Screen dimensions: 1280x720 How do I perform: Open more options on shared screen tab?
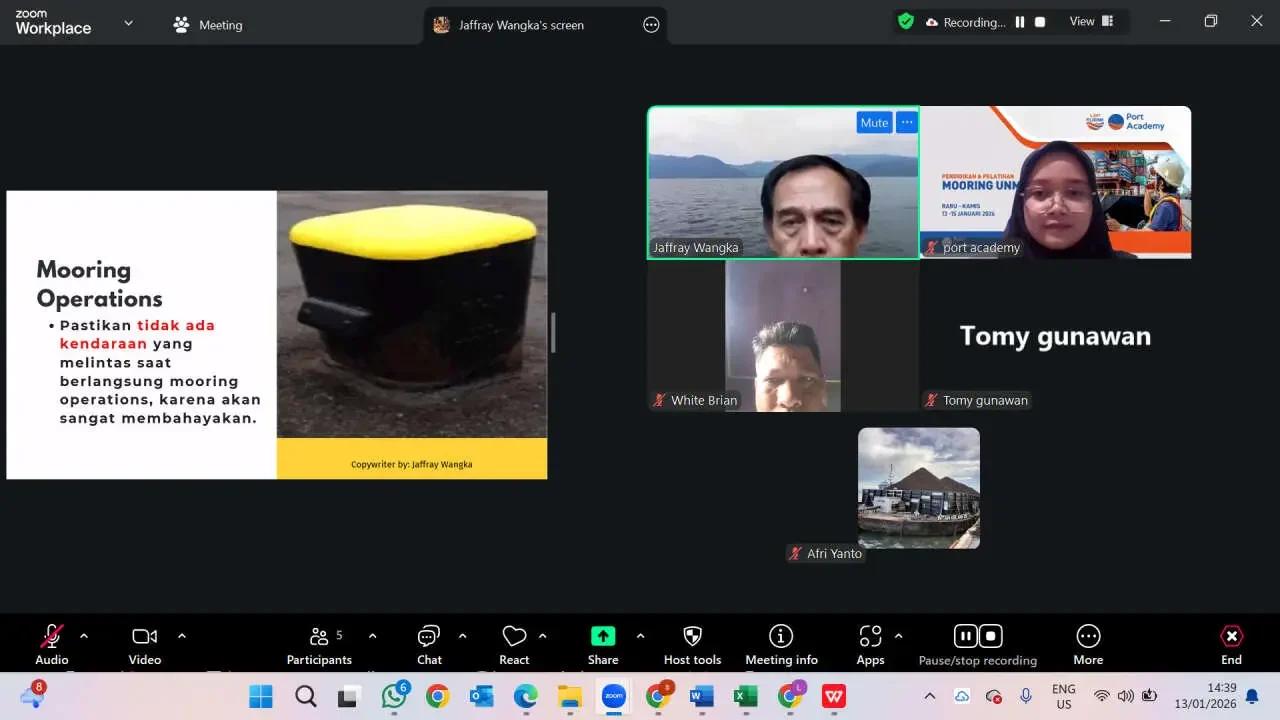point(651,25)
